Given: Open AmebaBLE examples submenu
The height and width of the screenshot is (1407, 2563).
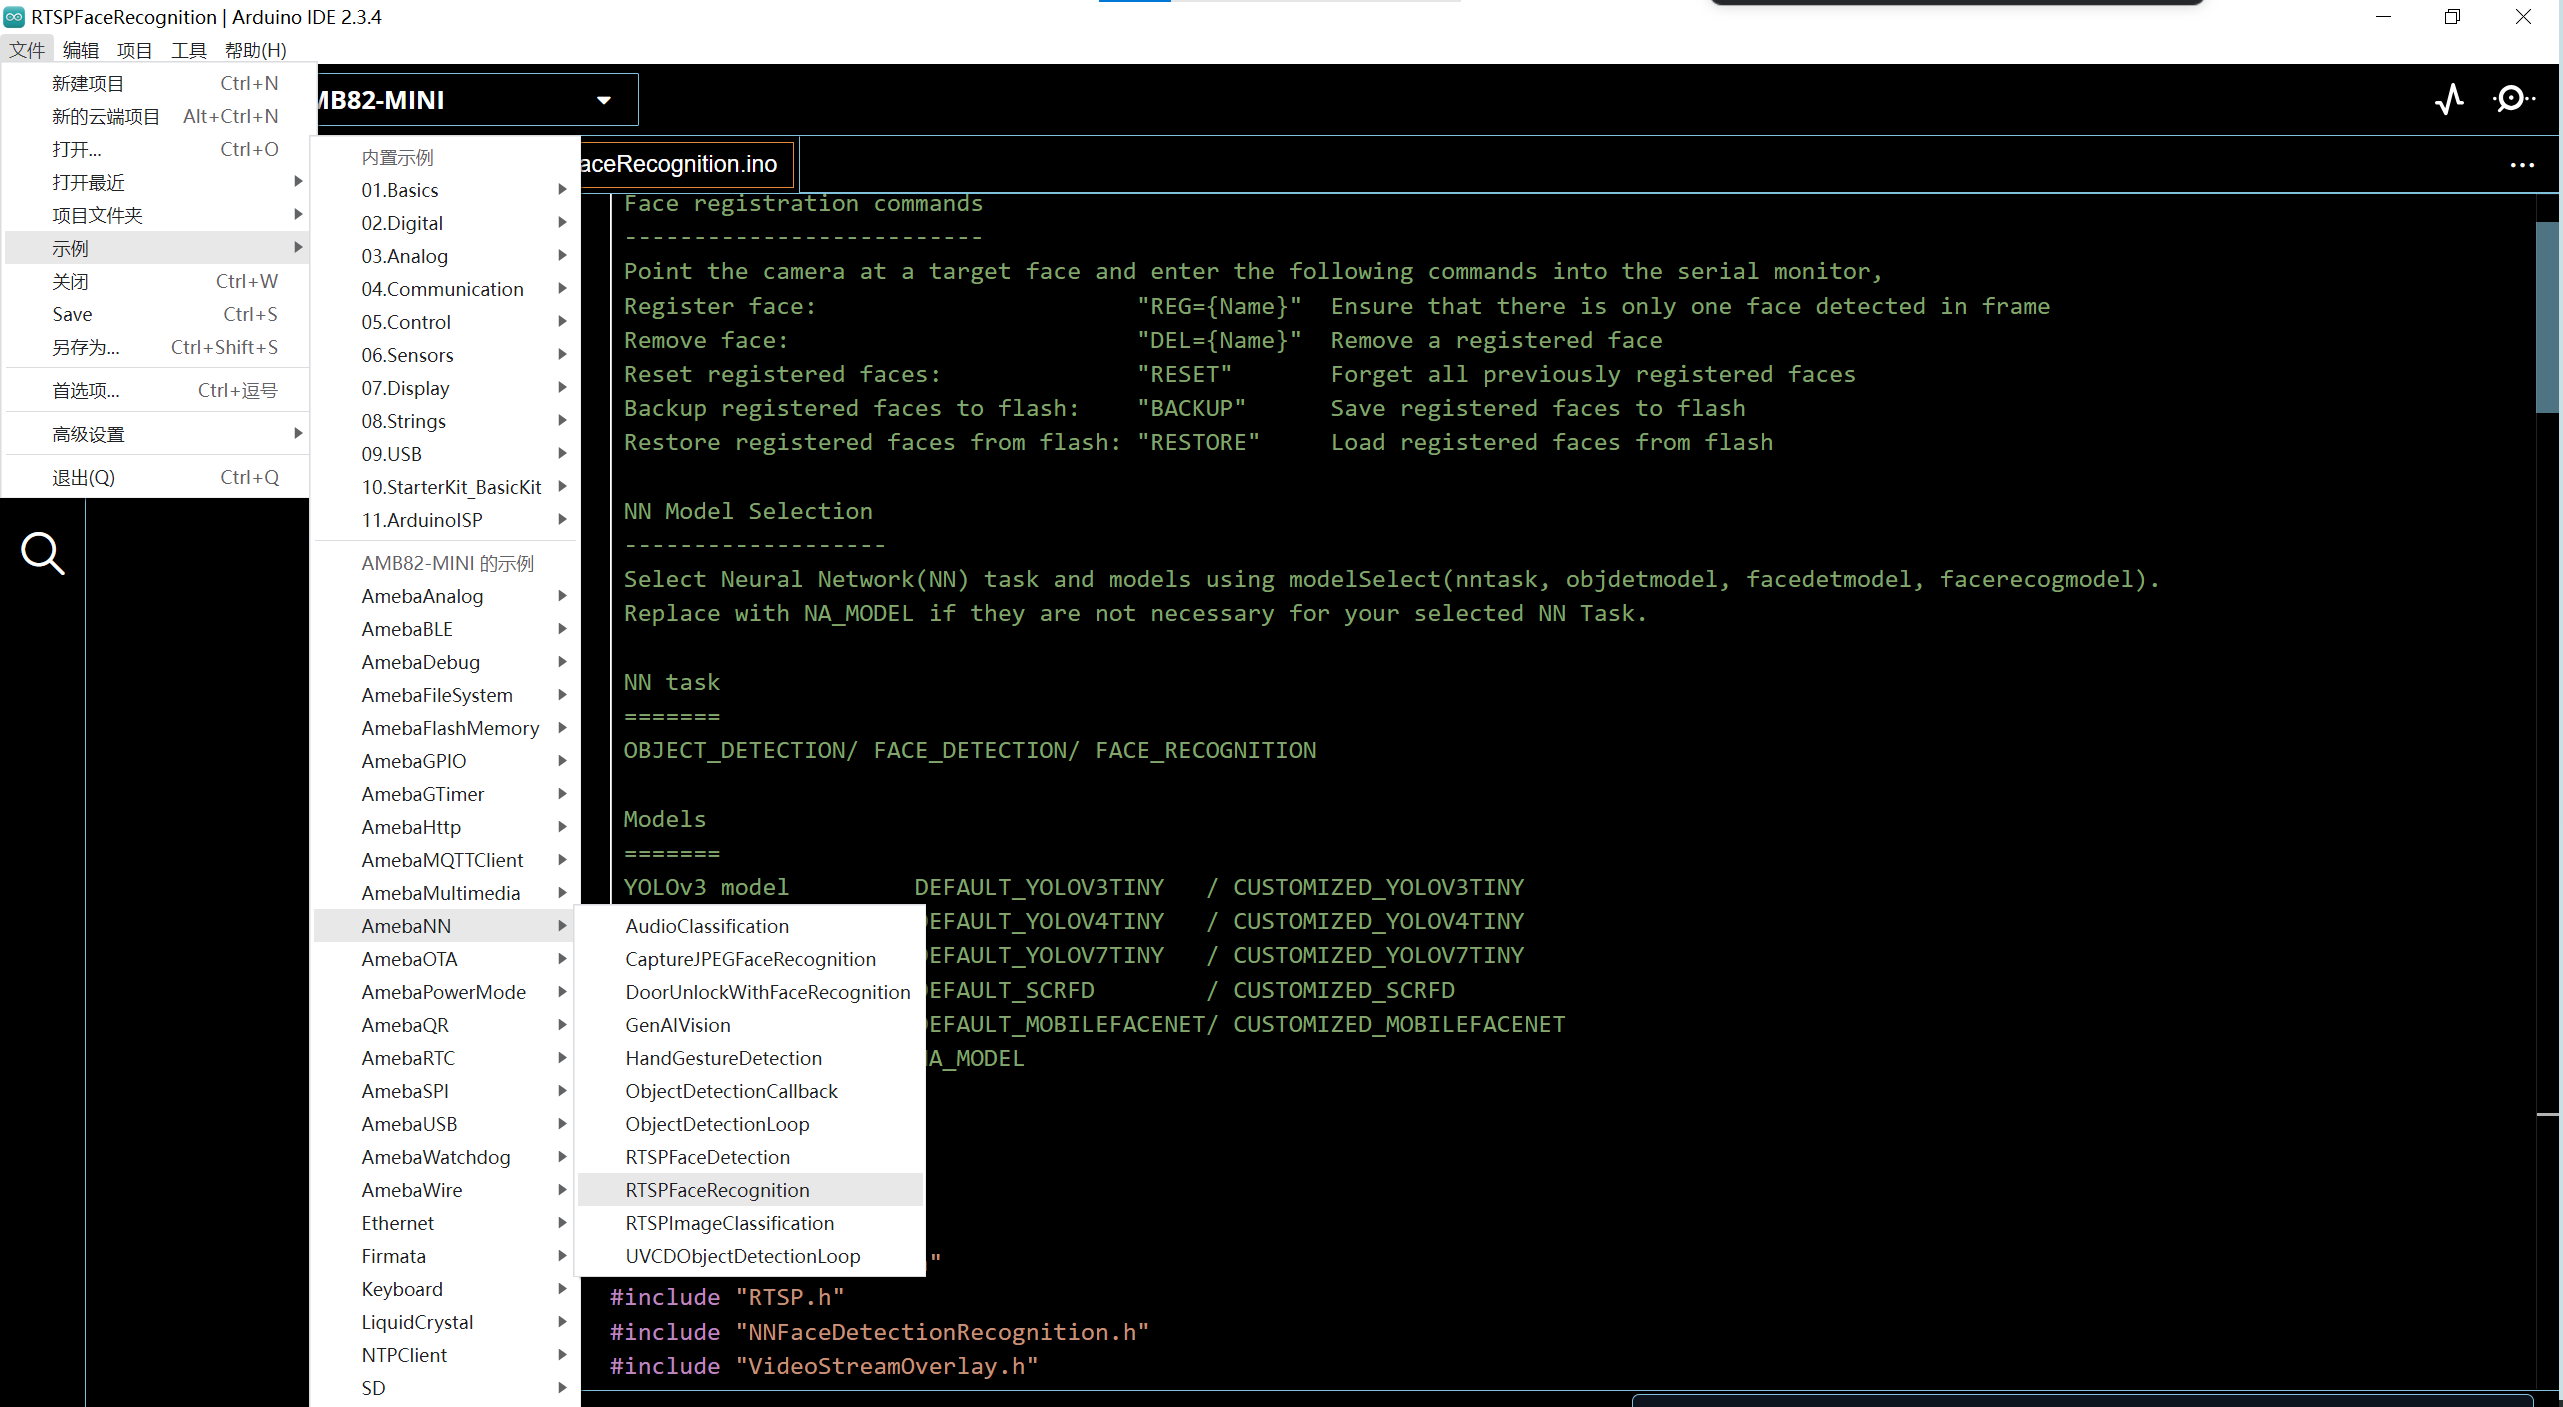Looking at the screenshot, I should pyautogui.click(x=446, y=629).
